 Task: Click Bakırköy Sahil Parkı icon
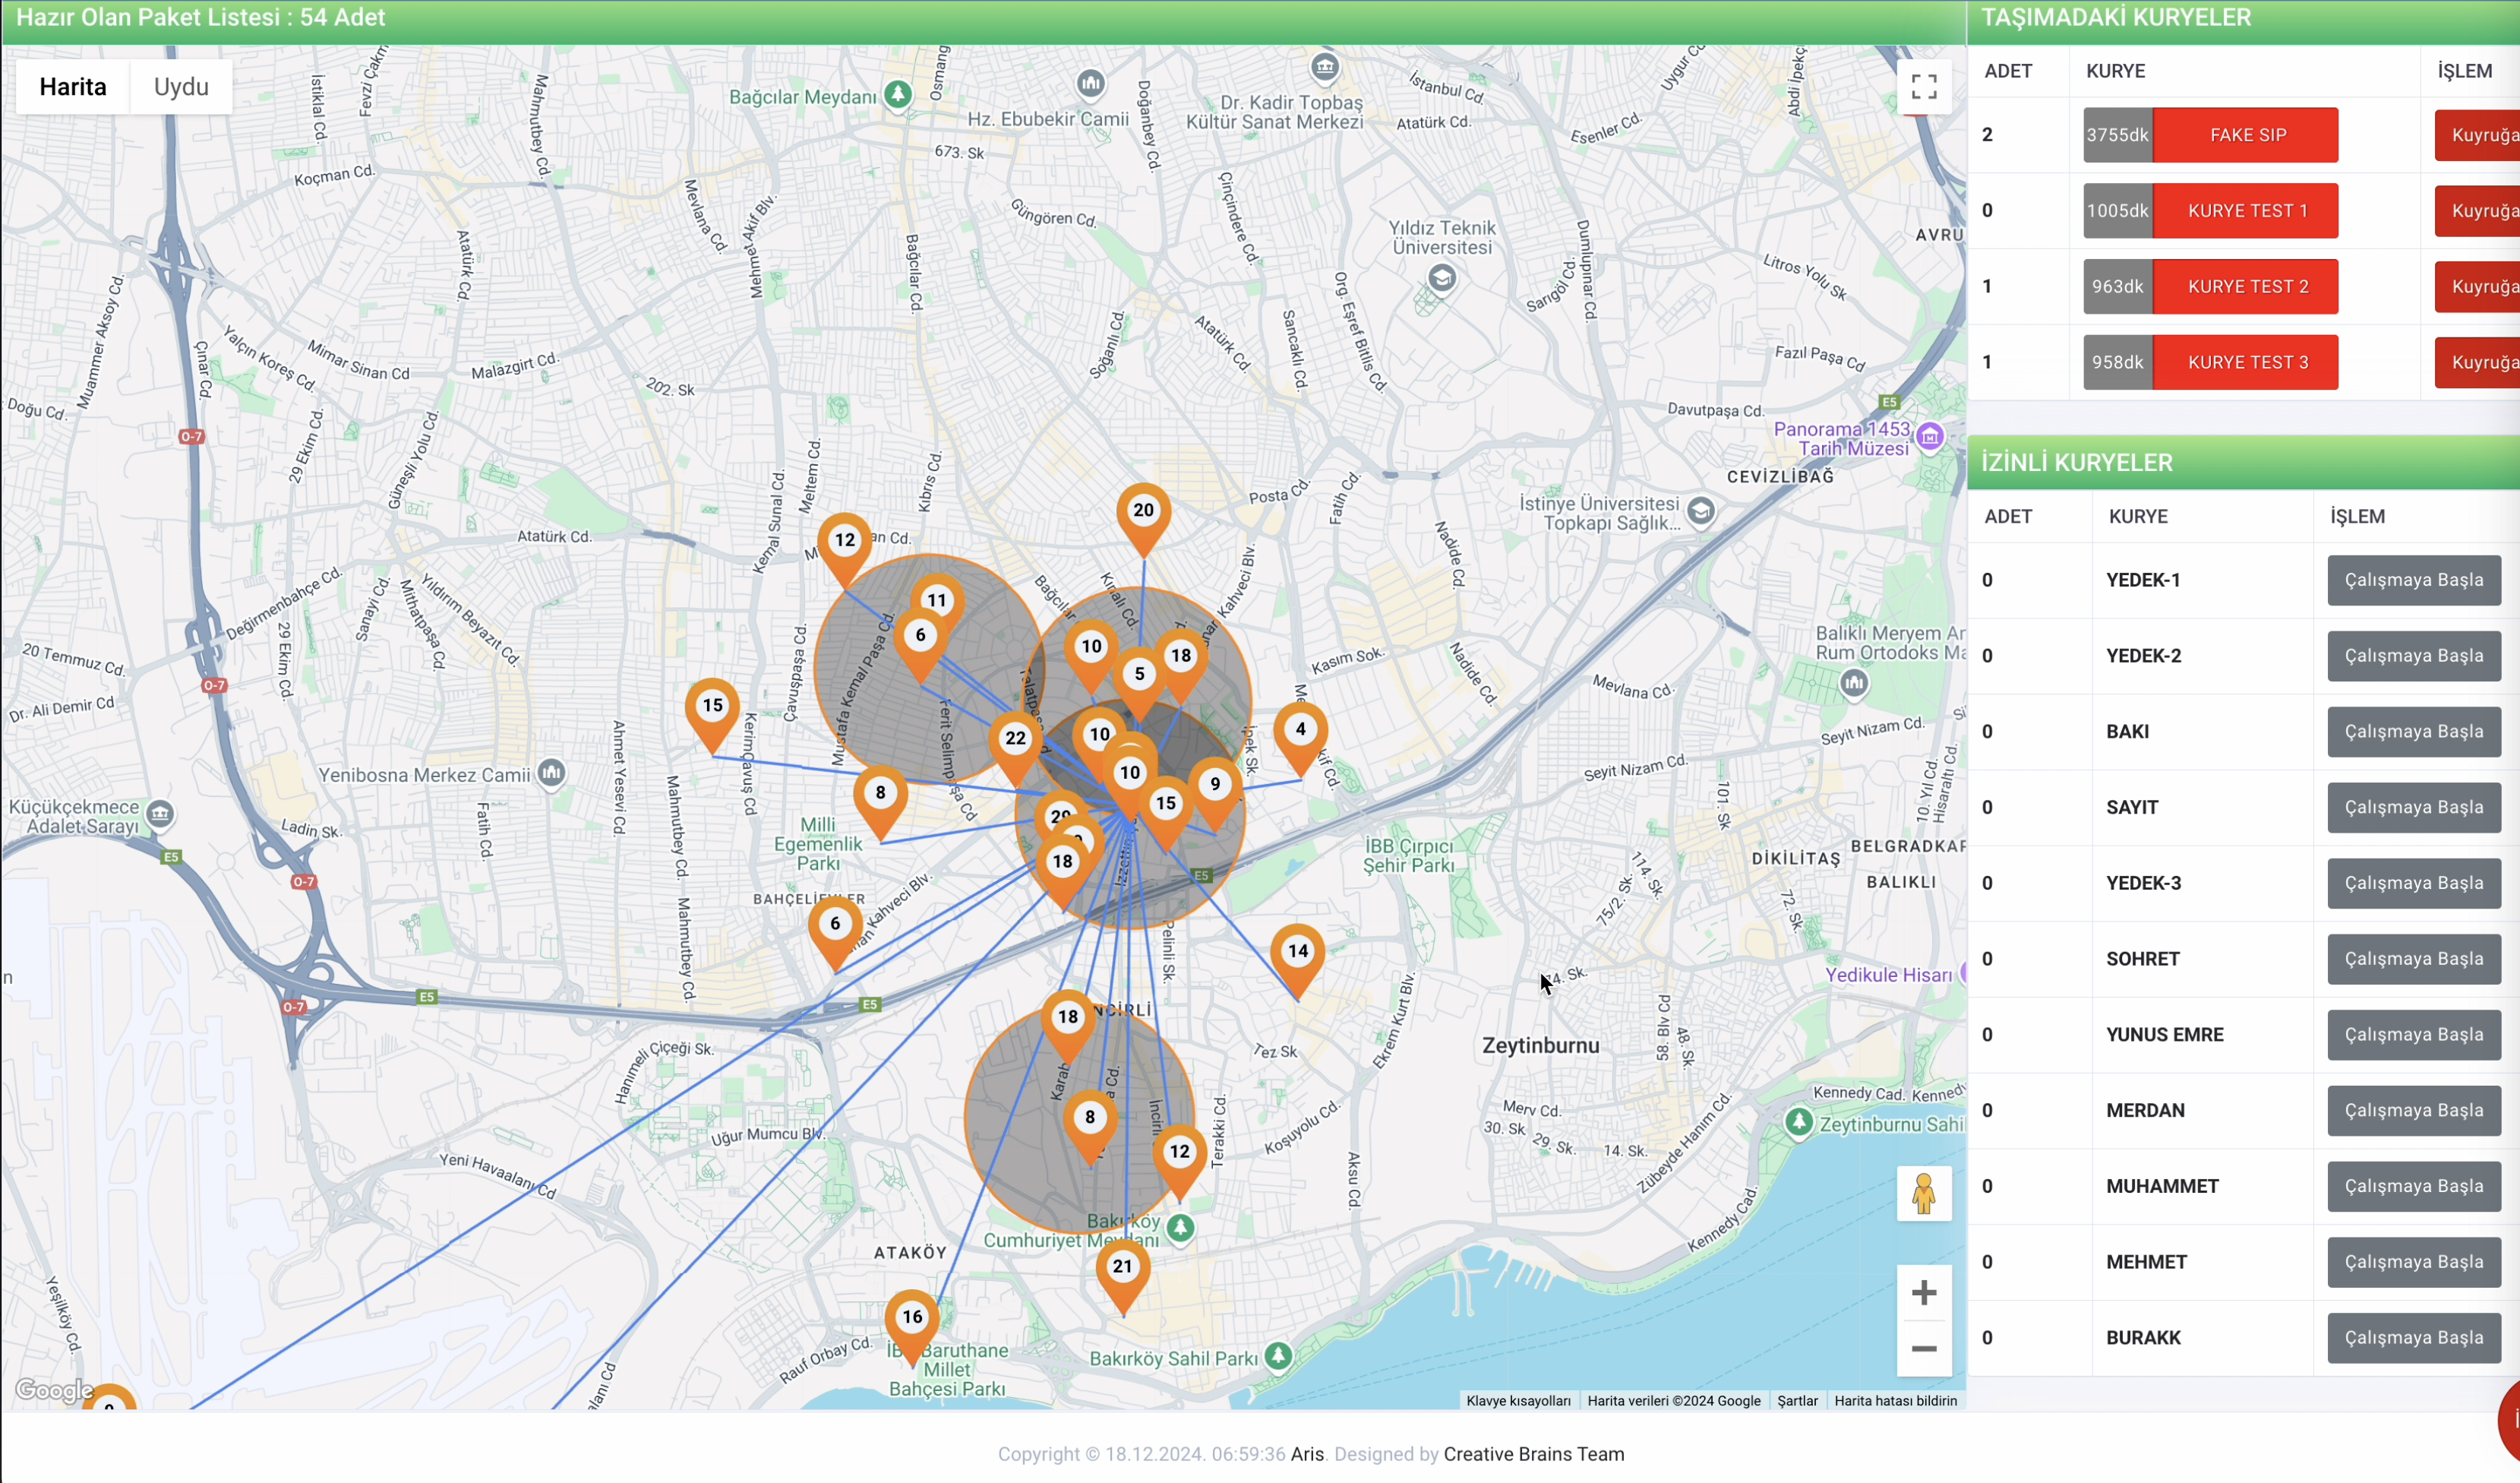(1278, 1356)
